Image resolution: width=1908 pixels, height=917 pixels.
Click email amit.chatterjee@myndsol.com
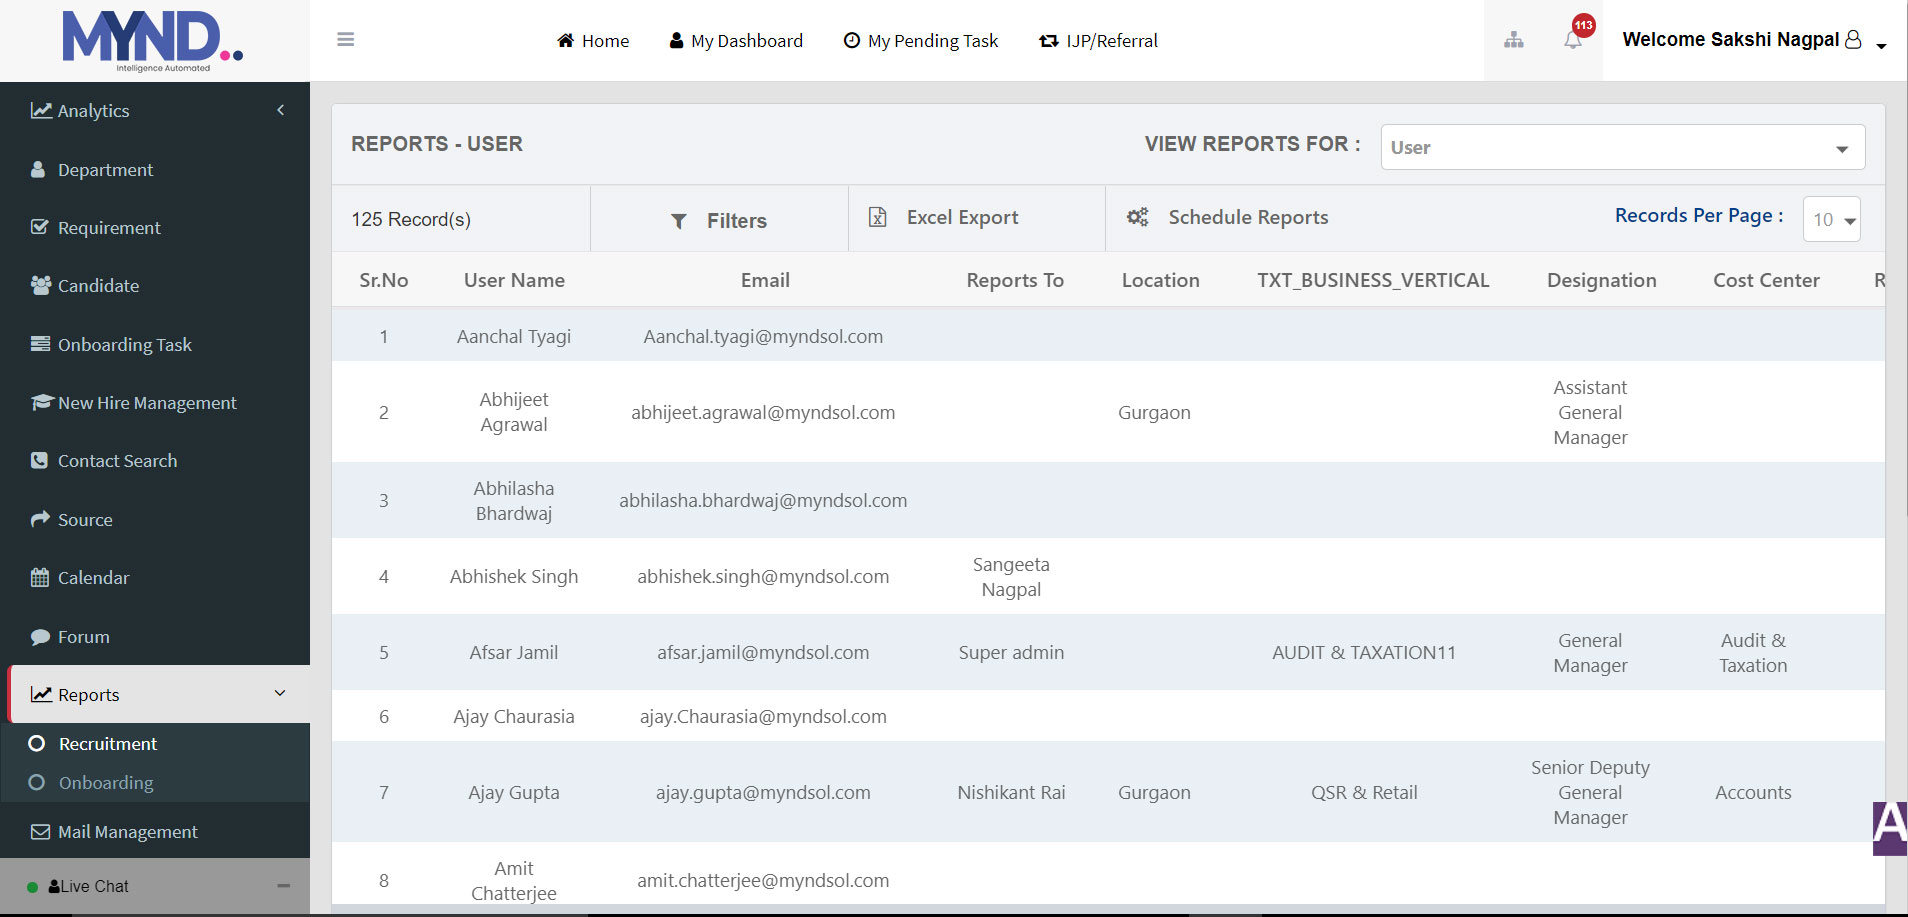[763, 880]
